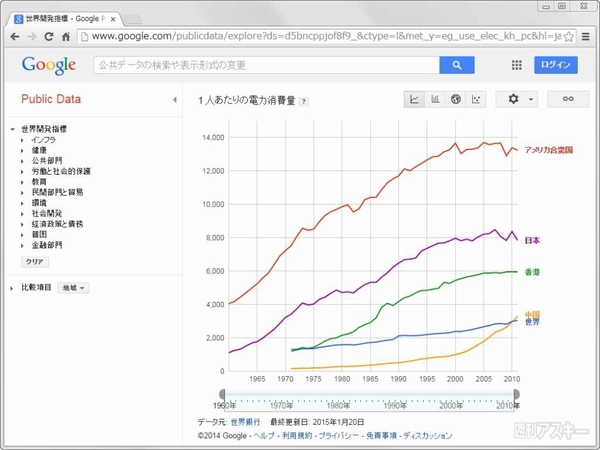Open the ヘルプ footer link
Image resolution: width=600 pixels, height=450 pixels.
point(264,435)
